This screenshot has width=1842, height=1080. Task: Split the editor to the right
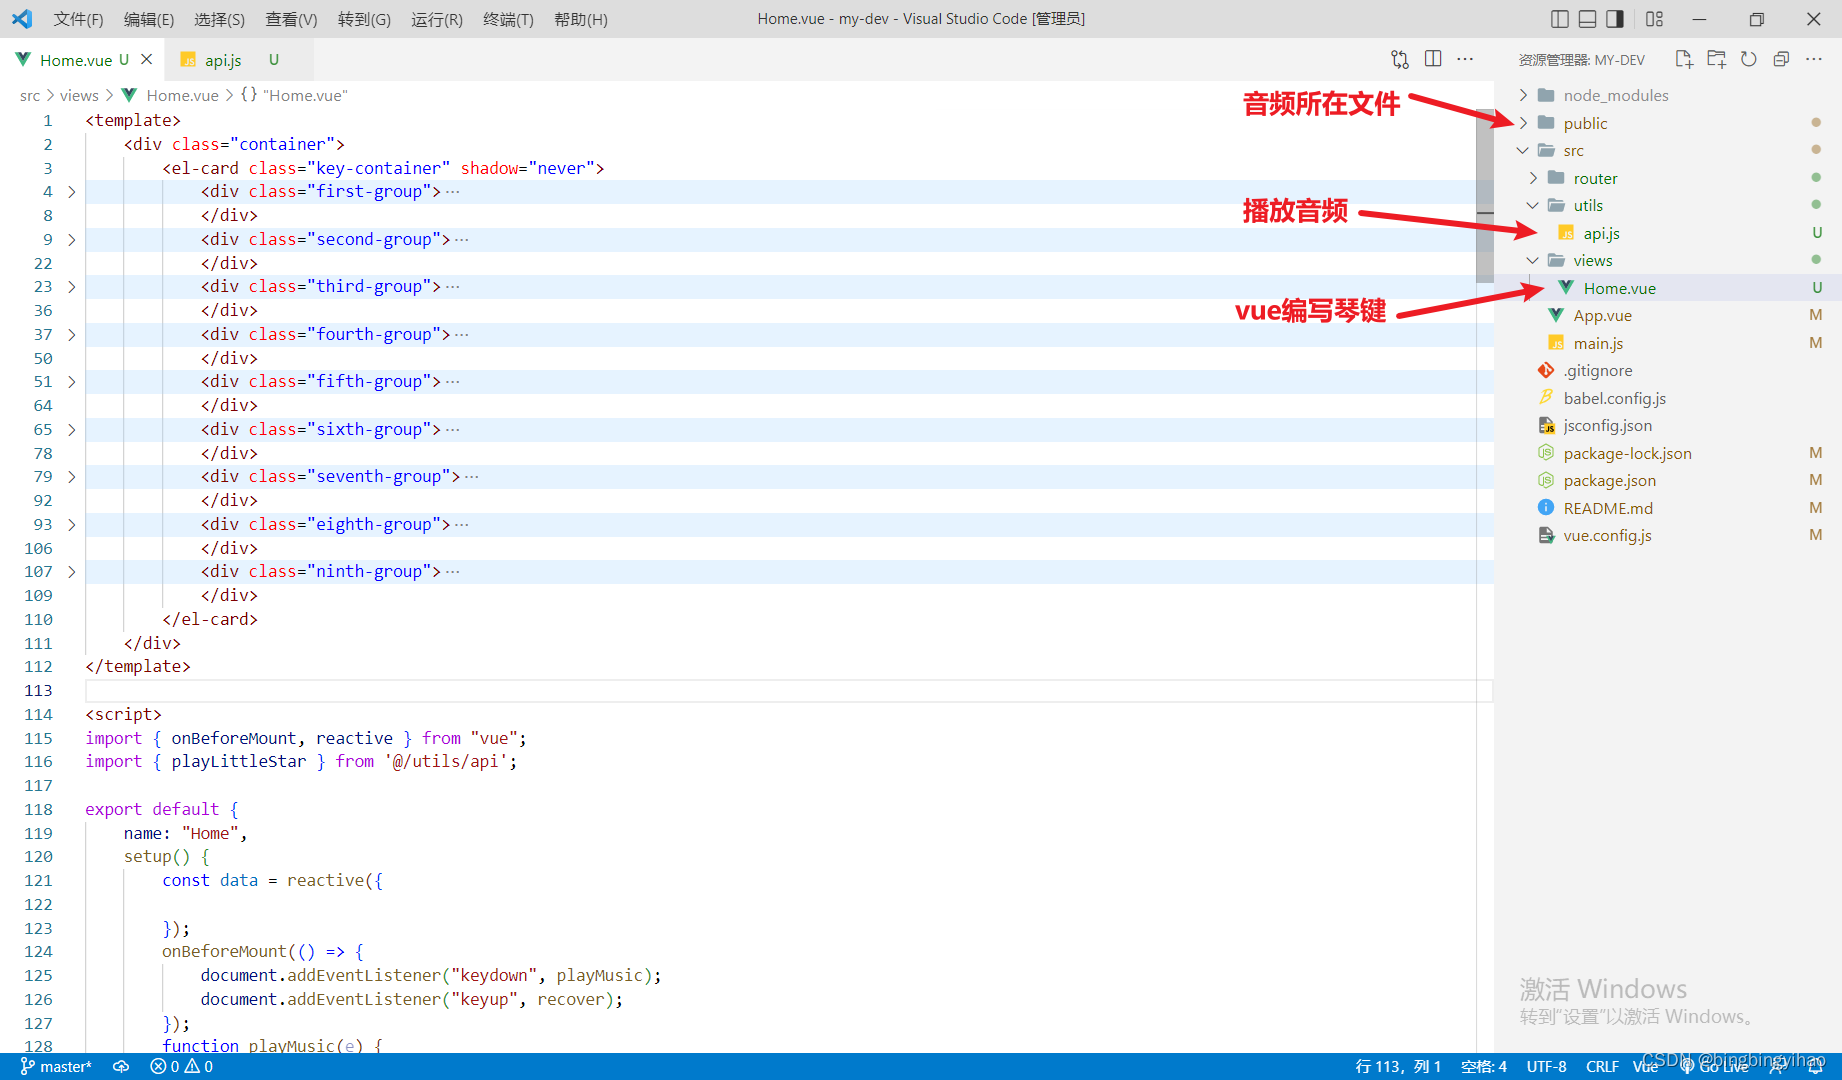1433,59
